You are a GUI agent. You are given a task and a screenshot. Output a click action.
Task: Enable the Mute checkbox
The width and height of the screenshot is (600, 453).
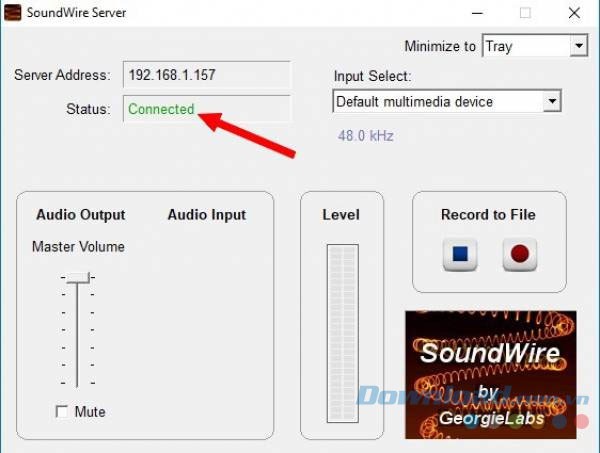62,412
